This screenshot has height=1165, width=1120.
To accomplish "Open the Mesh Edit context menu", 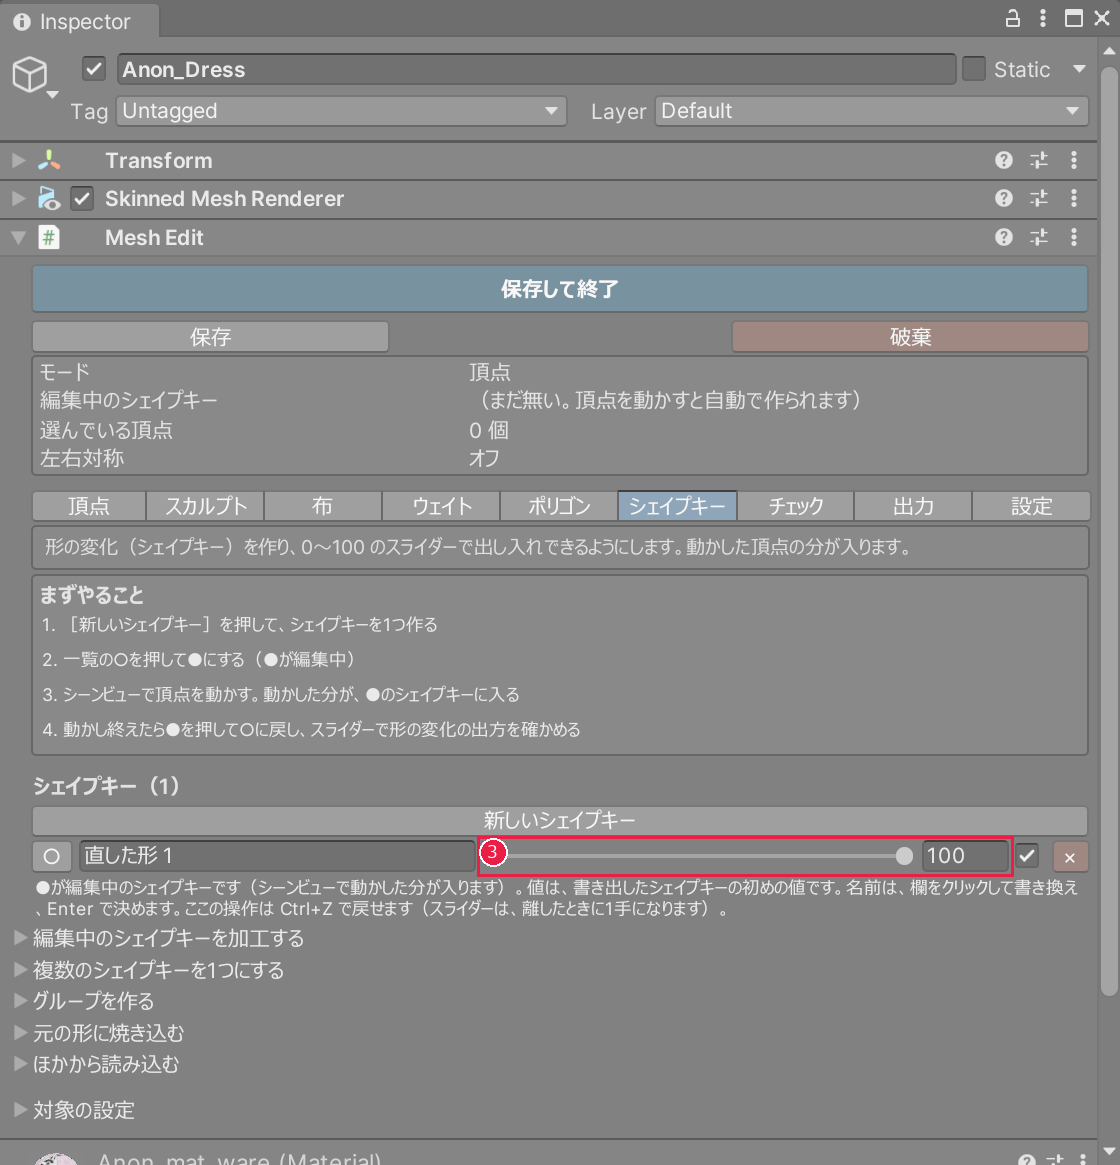I will coord(1074,237).
